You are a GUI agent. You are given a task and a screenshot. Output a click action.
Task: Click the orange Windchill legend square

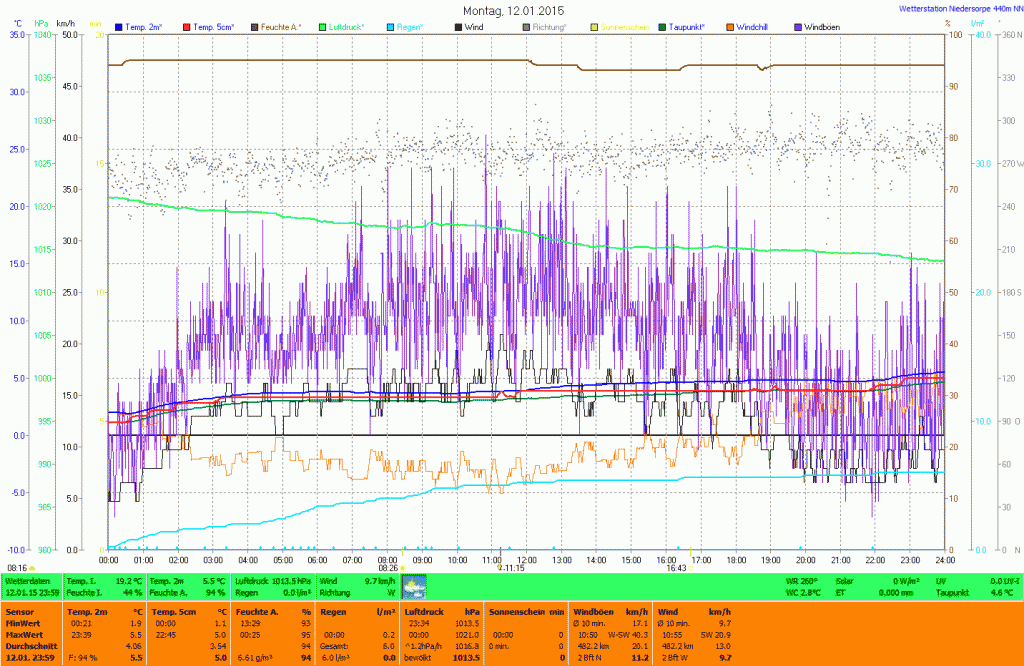[731, 25]
